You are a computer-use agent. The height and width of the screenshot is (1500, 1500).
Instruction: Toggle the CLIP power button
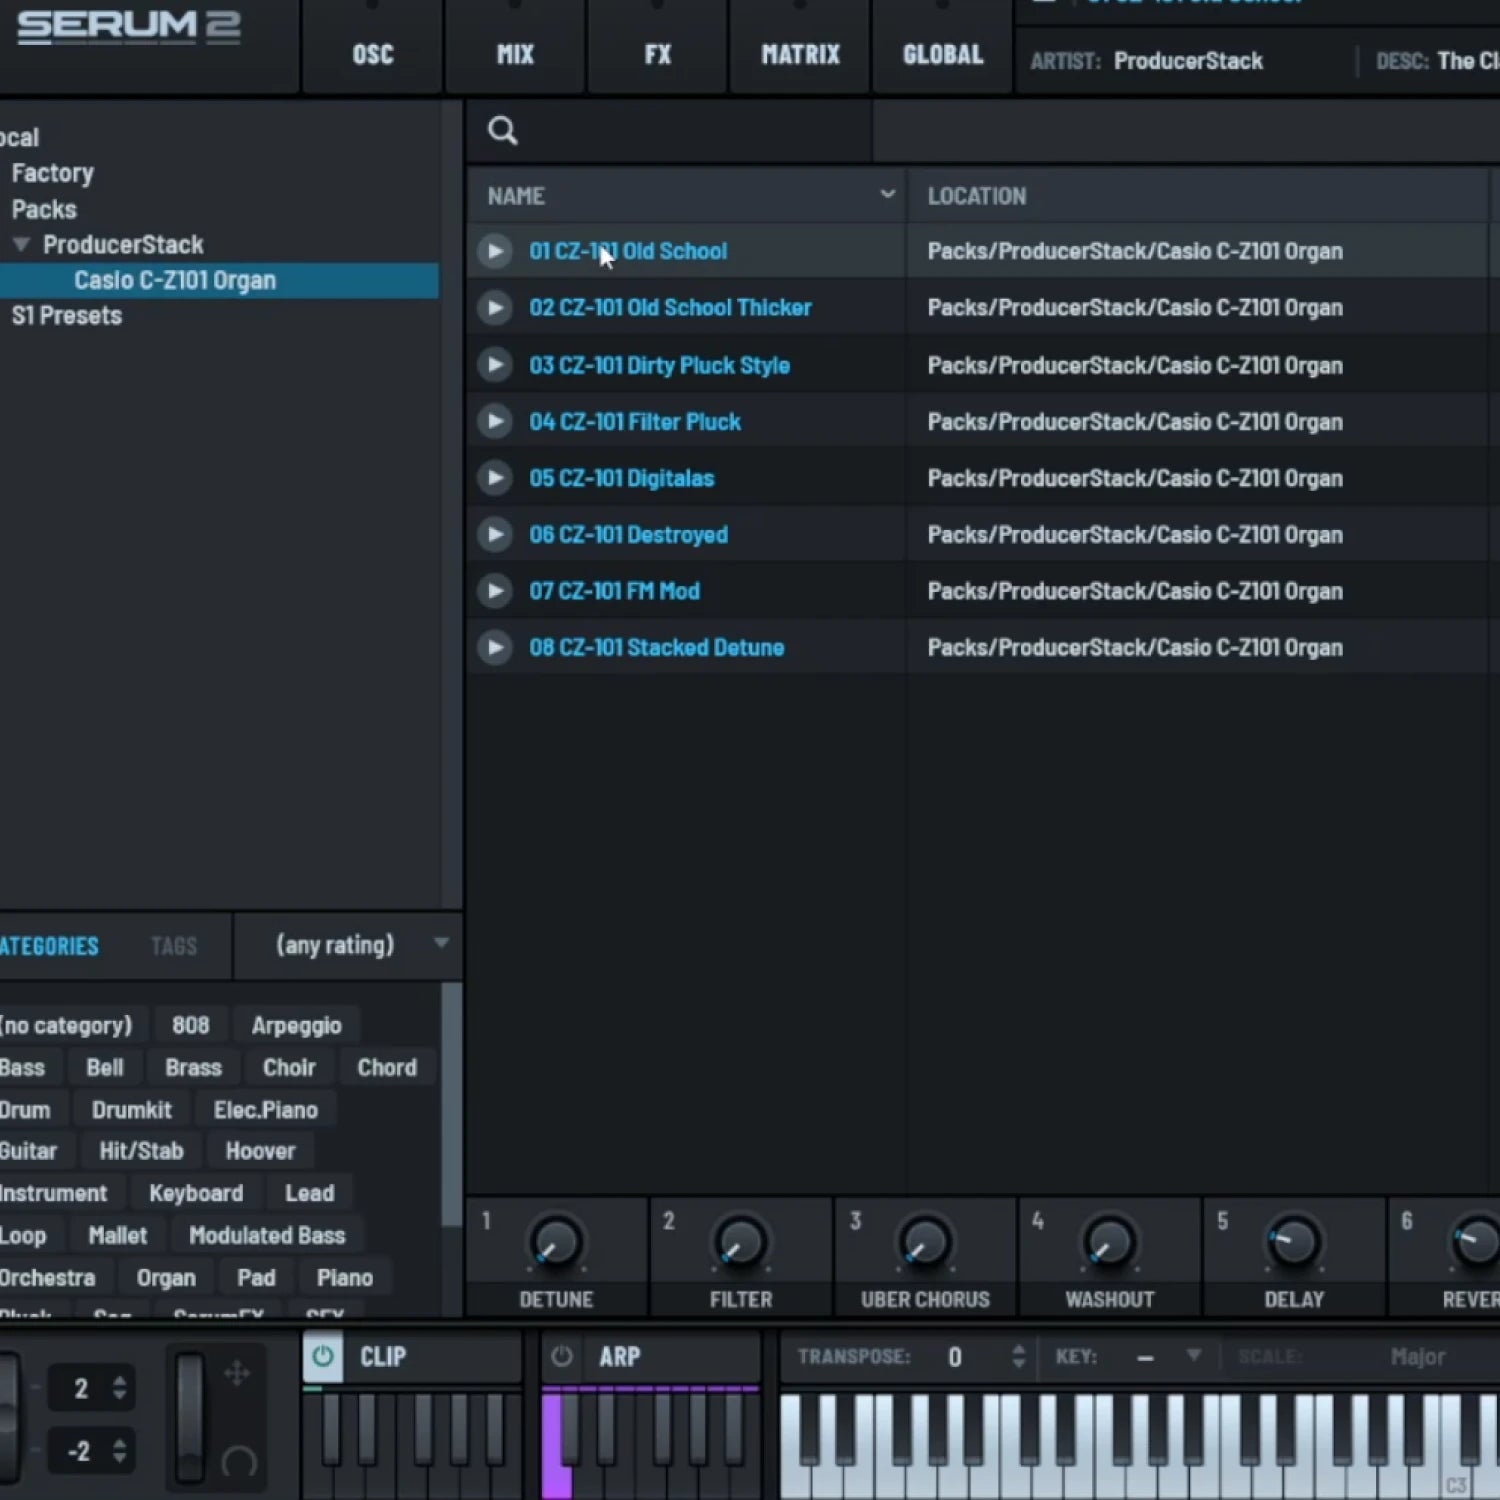[x=323, y=1356]
